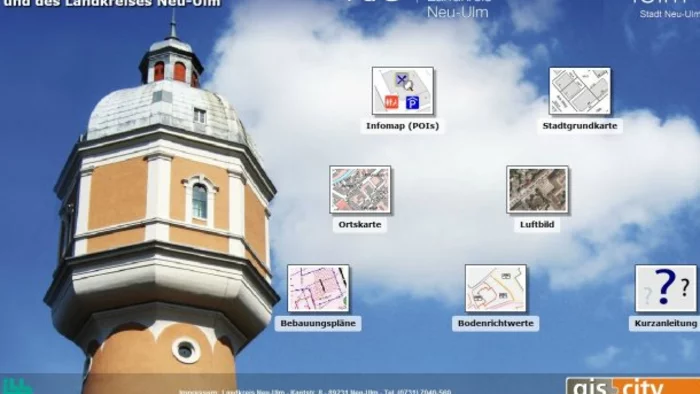Click the Bebauungspläne label button
Viewport: 700px width, 394px height.
[x=318, y=323]
